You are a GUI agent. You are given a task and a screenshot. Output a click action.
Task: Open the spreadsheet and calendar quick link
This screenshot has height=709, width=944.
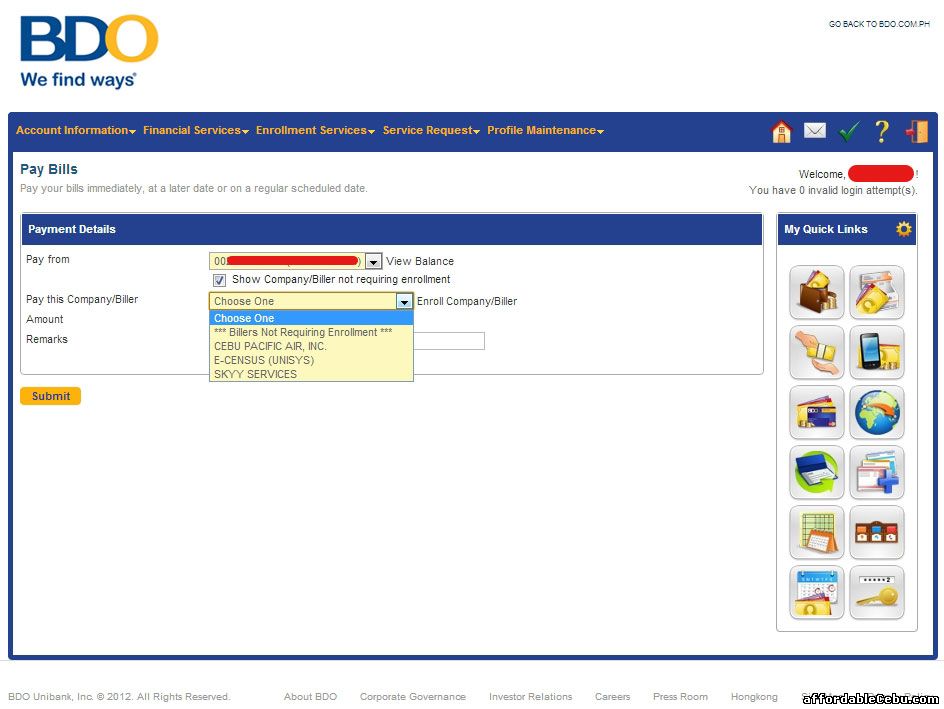(816, 533)
